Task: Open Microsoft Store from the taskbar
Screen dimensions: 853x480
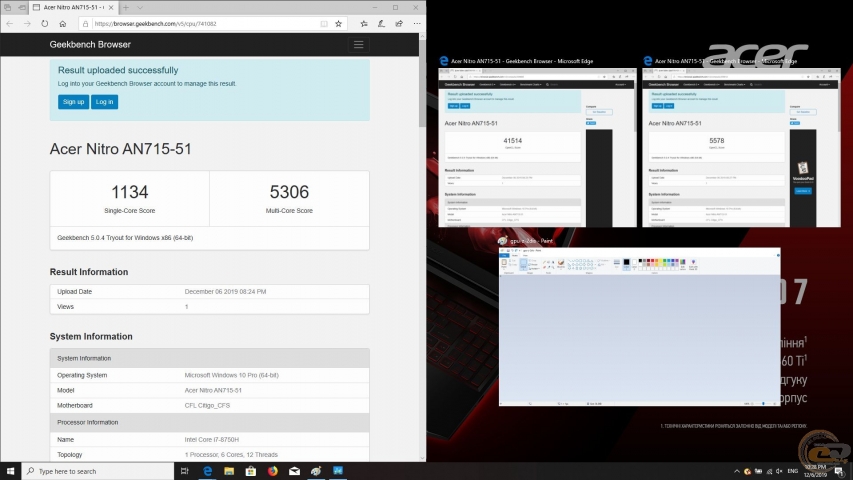Action: 251,471
